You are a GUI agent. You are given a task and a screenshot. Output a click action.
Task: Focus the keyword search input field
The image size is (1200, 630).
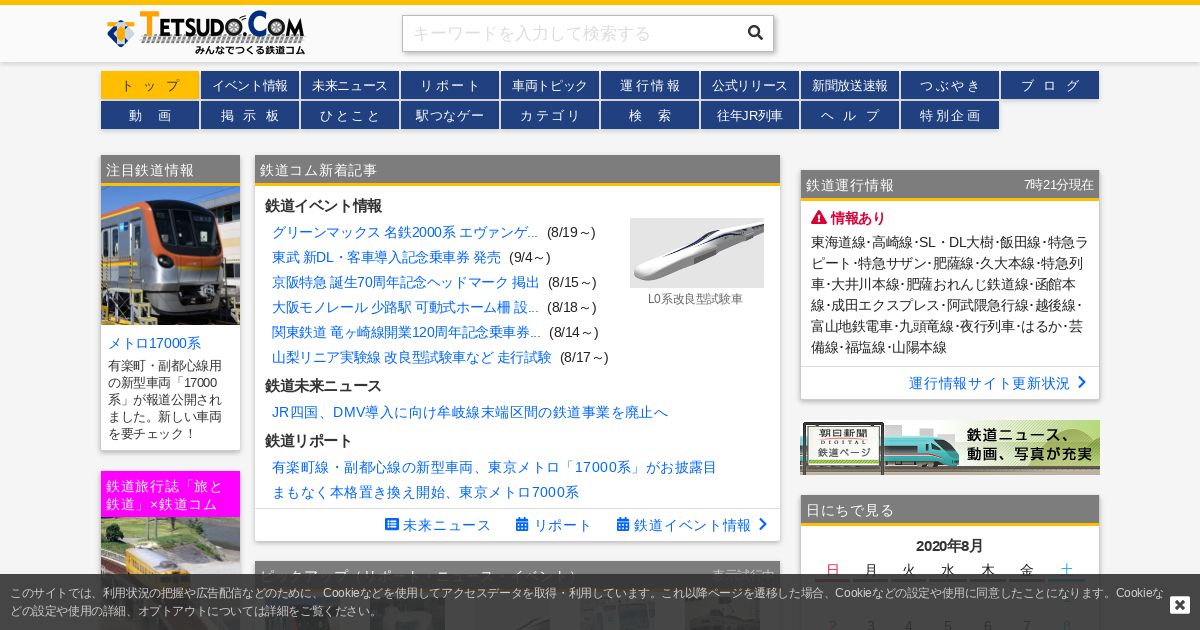pos(574,33)
